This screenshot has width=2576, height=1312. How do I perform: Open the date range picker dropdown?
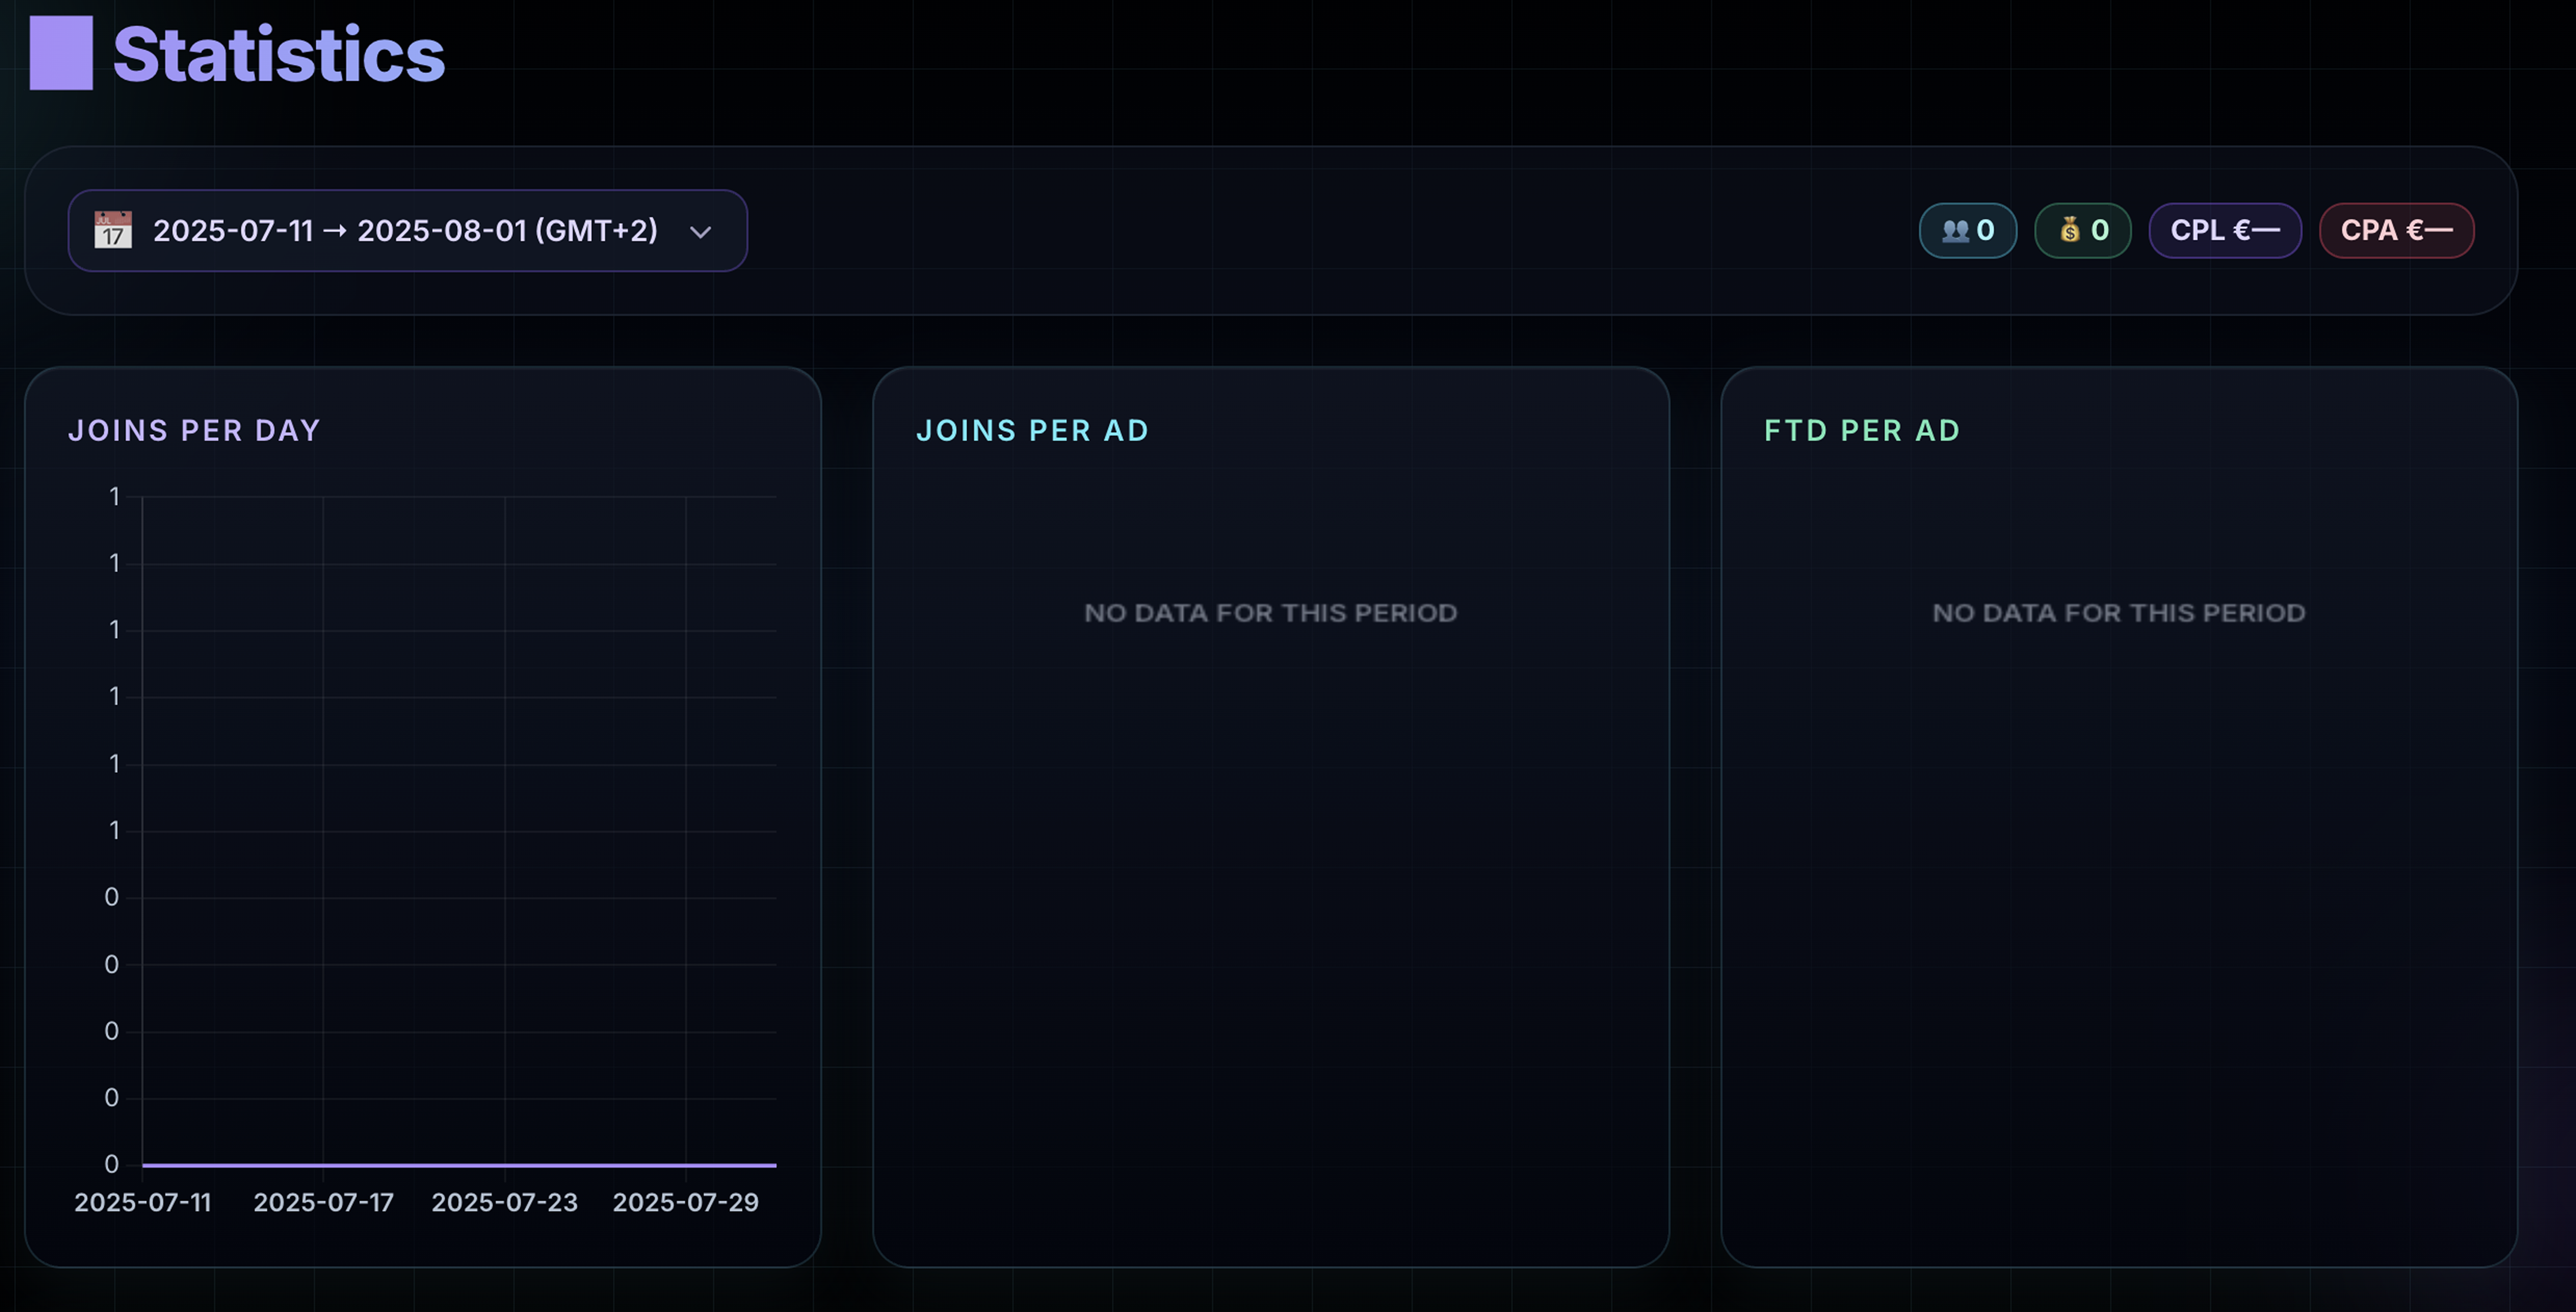click(407, 231)
